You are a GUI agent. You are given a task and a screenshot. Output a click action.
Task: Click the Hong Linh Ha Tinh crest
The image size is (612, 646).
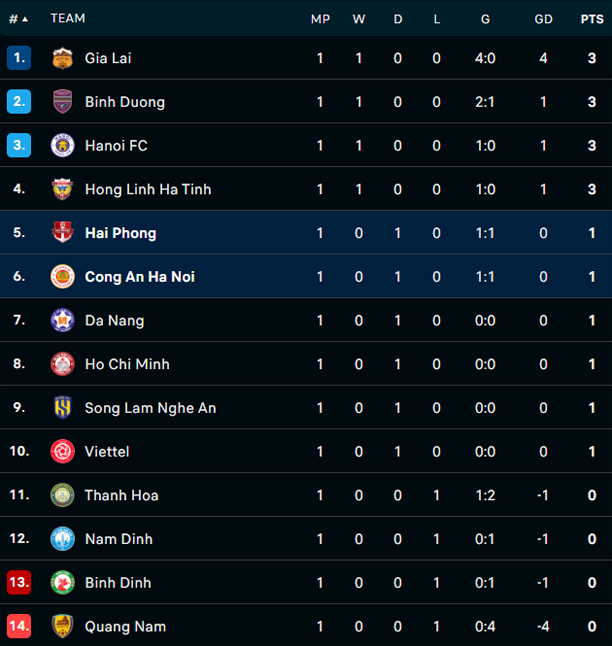(62, 189)
